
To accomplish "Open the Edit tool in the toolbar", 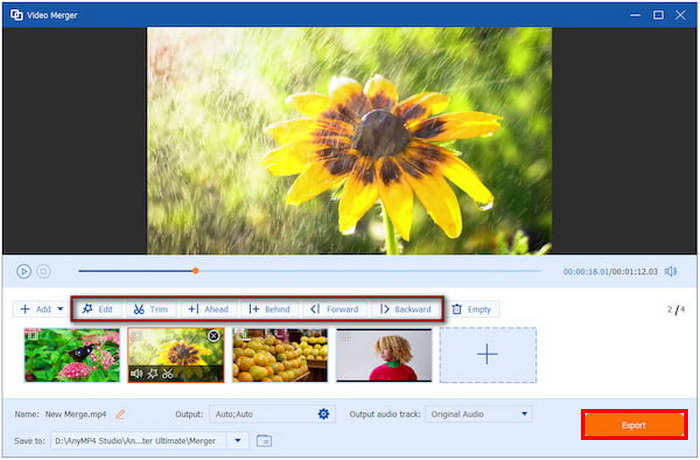I will [x=97, y=309].
